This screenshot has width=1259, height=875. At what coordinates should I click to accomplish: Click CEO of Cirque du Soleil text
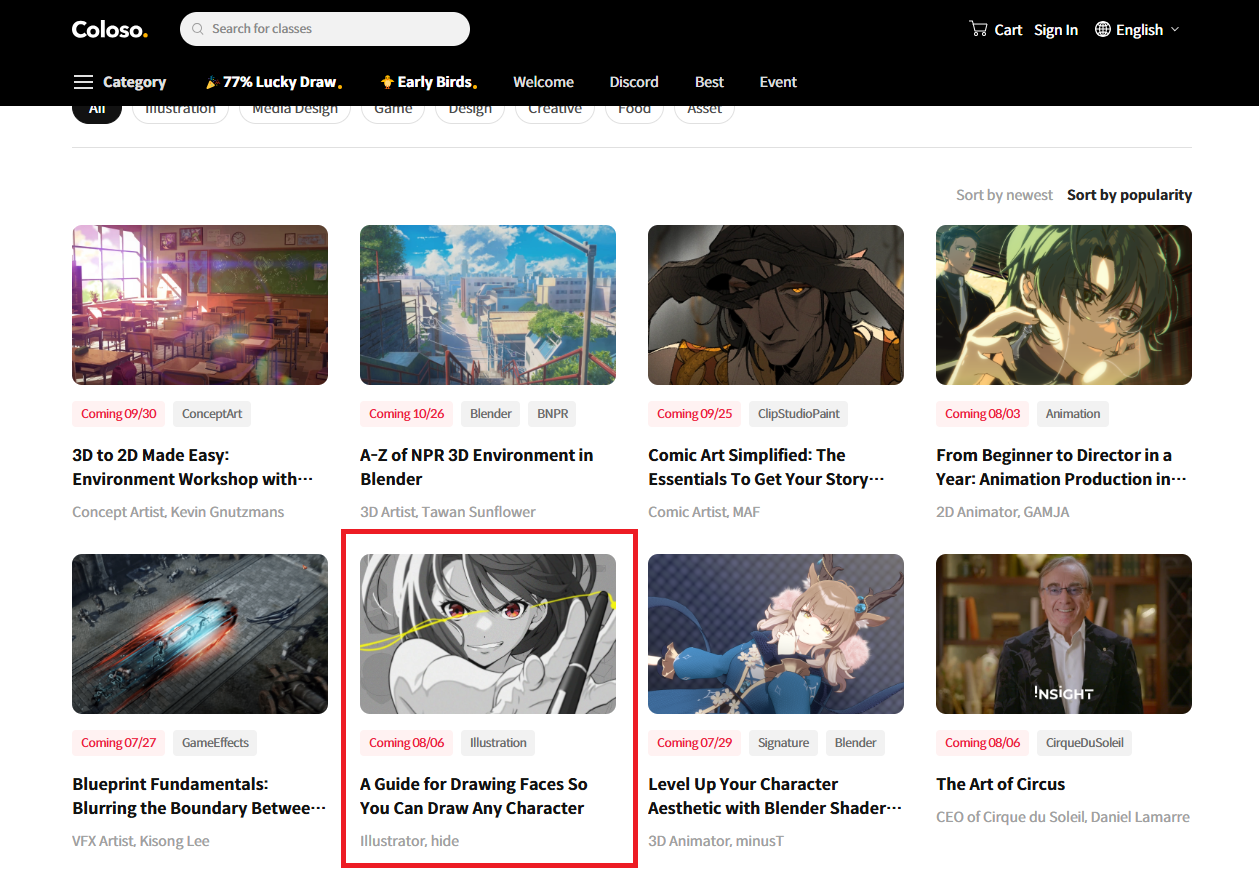pyautogui.click(x=1063, y=817)
